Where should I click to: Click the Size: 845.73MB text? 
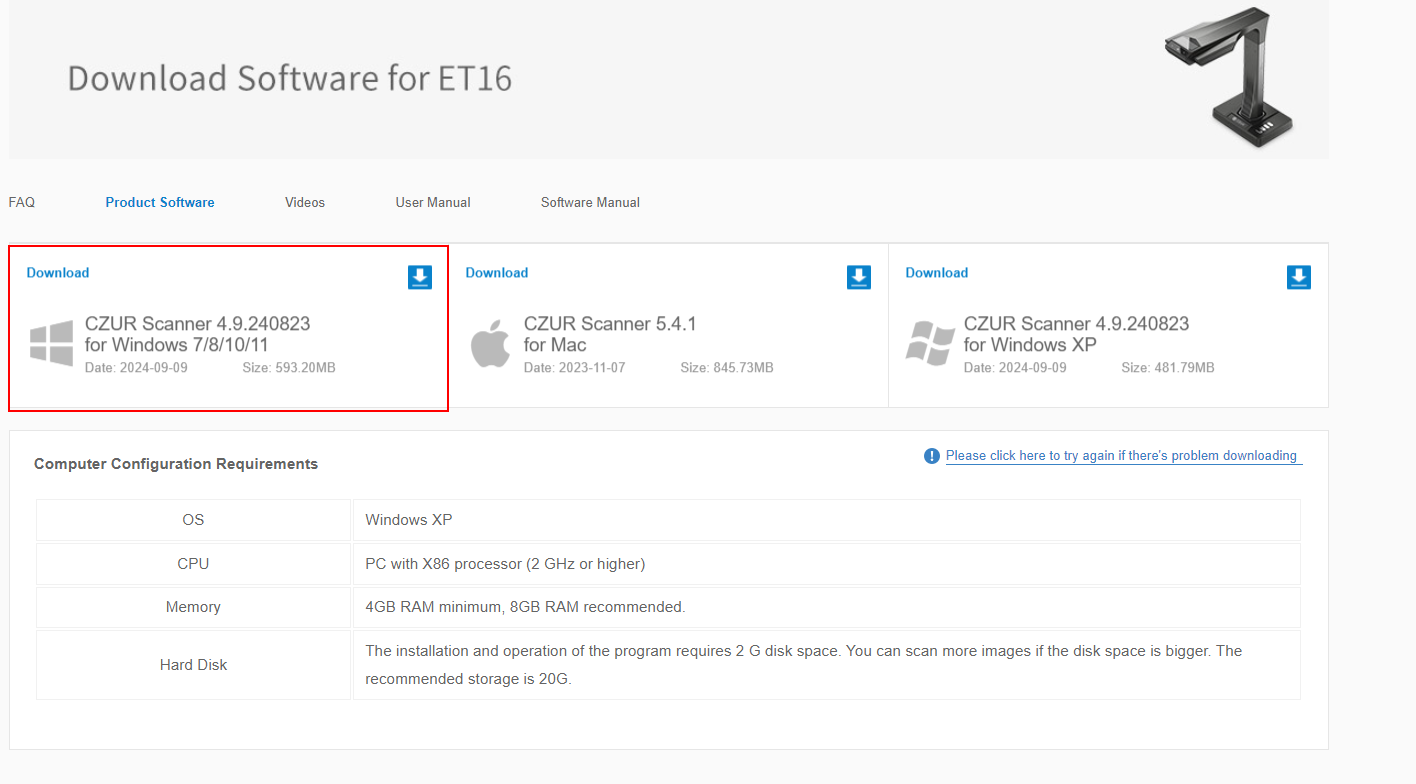click(727, 368)
